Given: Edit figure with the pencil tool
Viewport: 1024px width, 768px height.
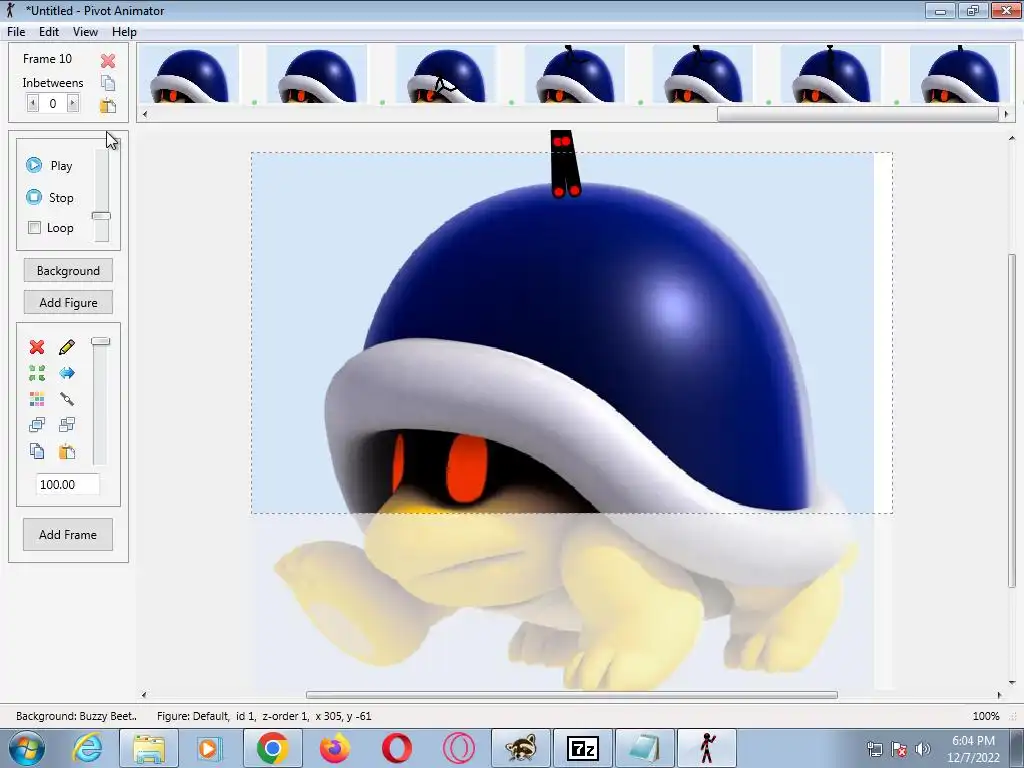Looking at the screenshot, I should point(67,347).
